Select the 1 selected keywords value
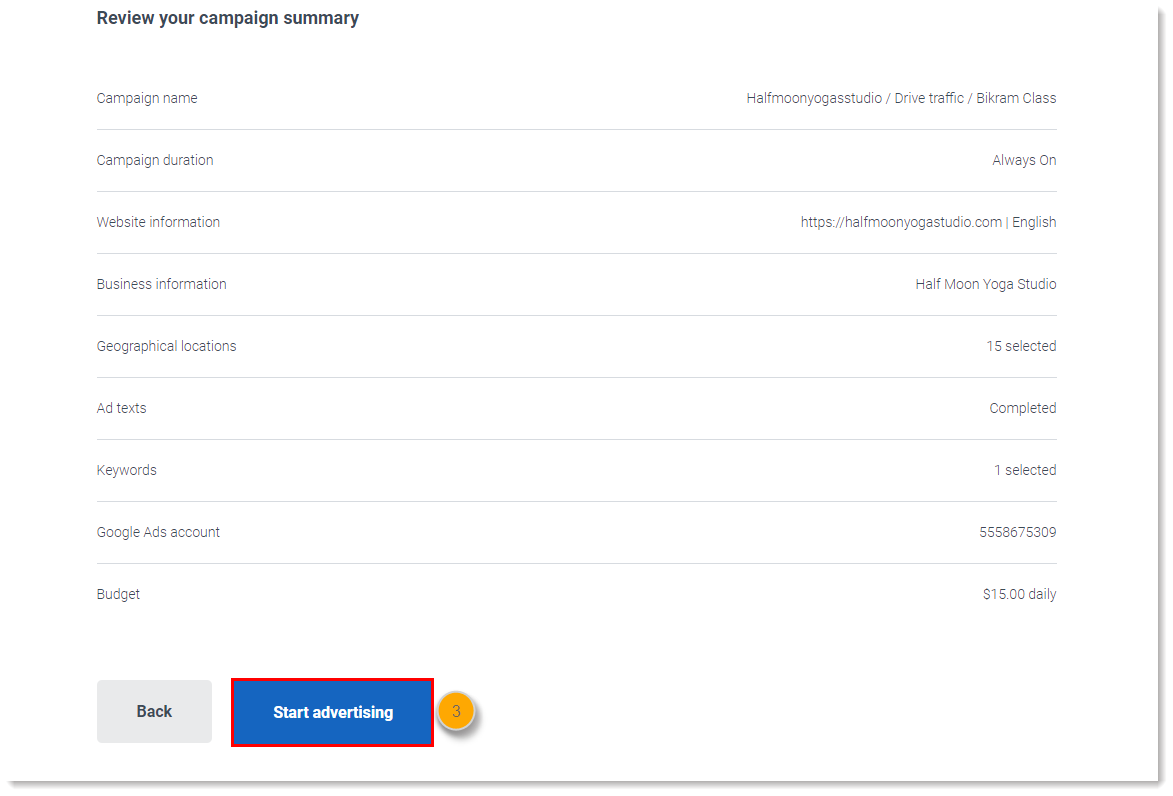 (x=1024, y=470)
